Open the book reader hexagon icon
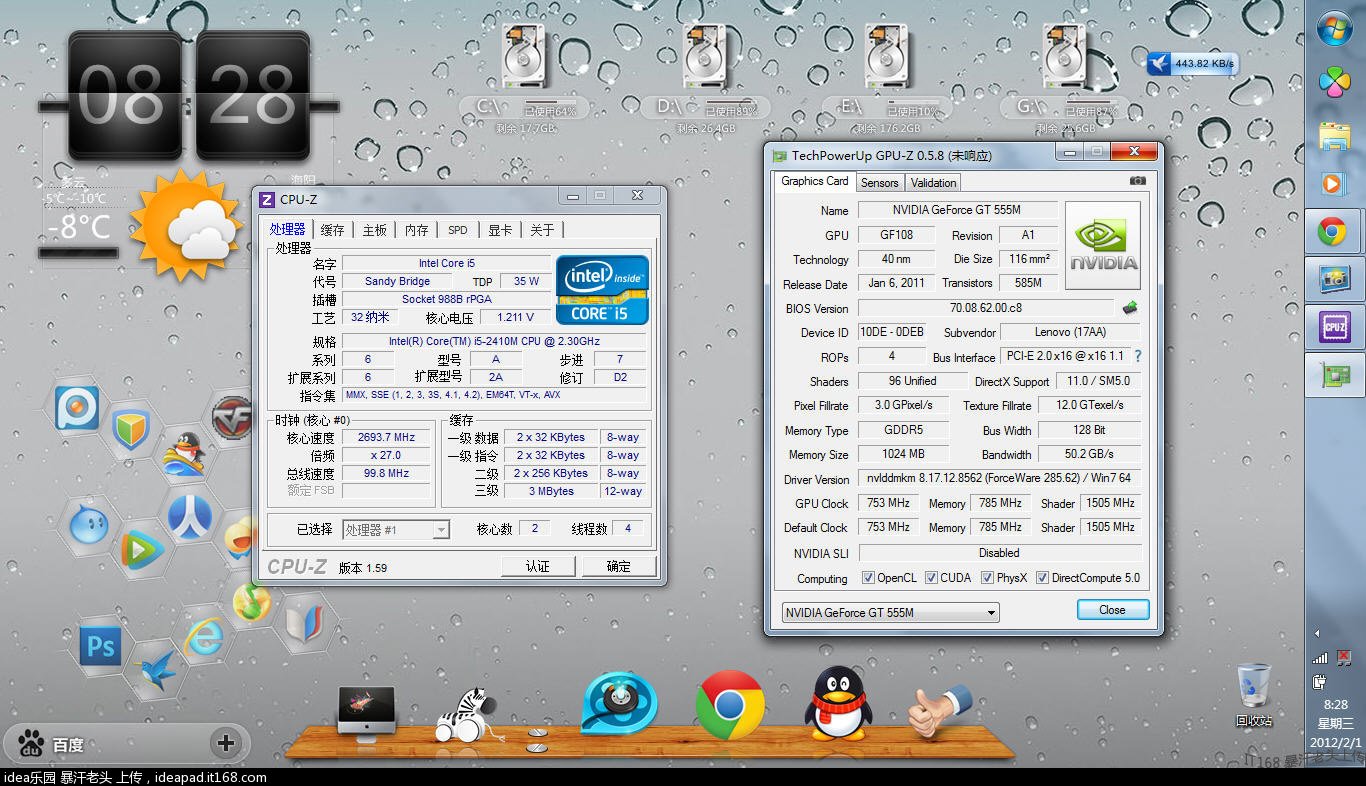 (305, 622)
